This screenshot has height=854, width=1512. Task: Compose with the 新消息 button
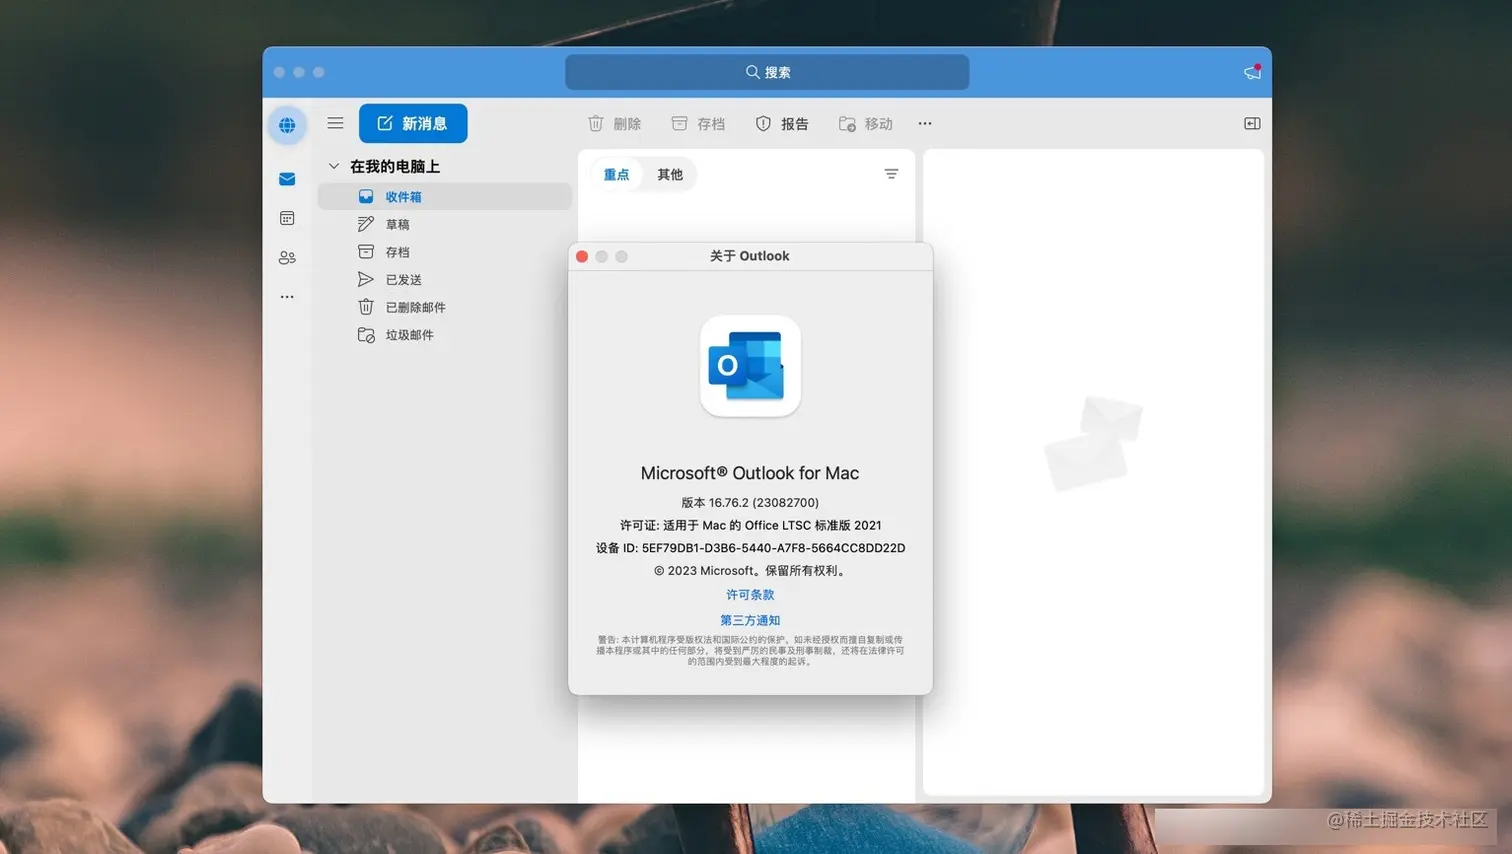[x=413, y=123]
